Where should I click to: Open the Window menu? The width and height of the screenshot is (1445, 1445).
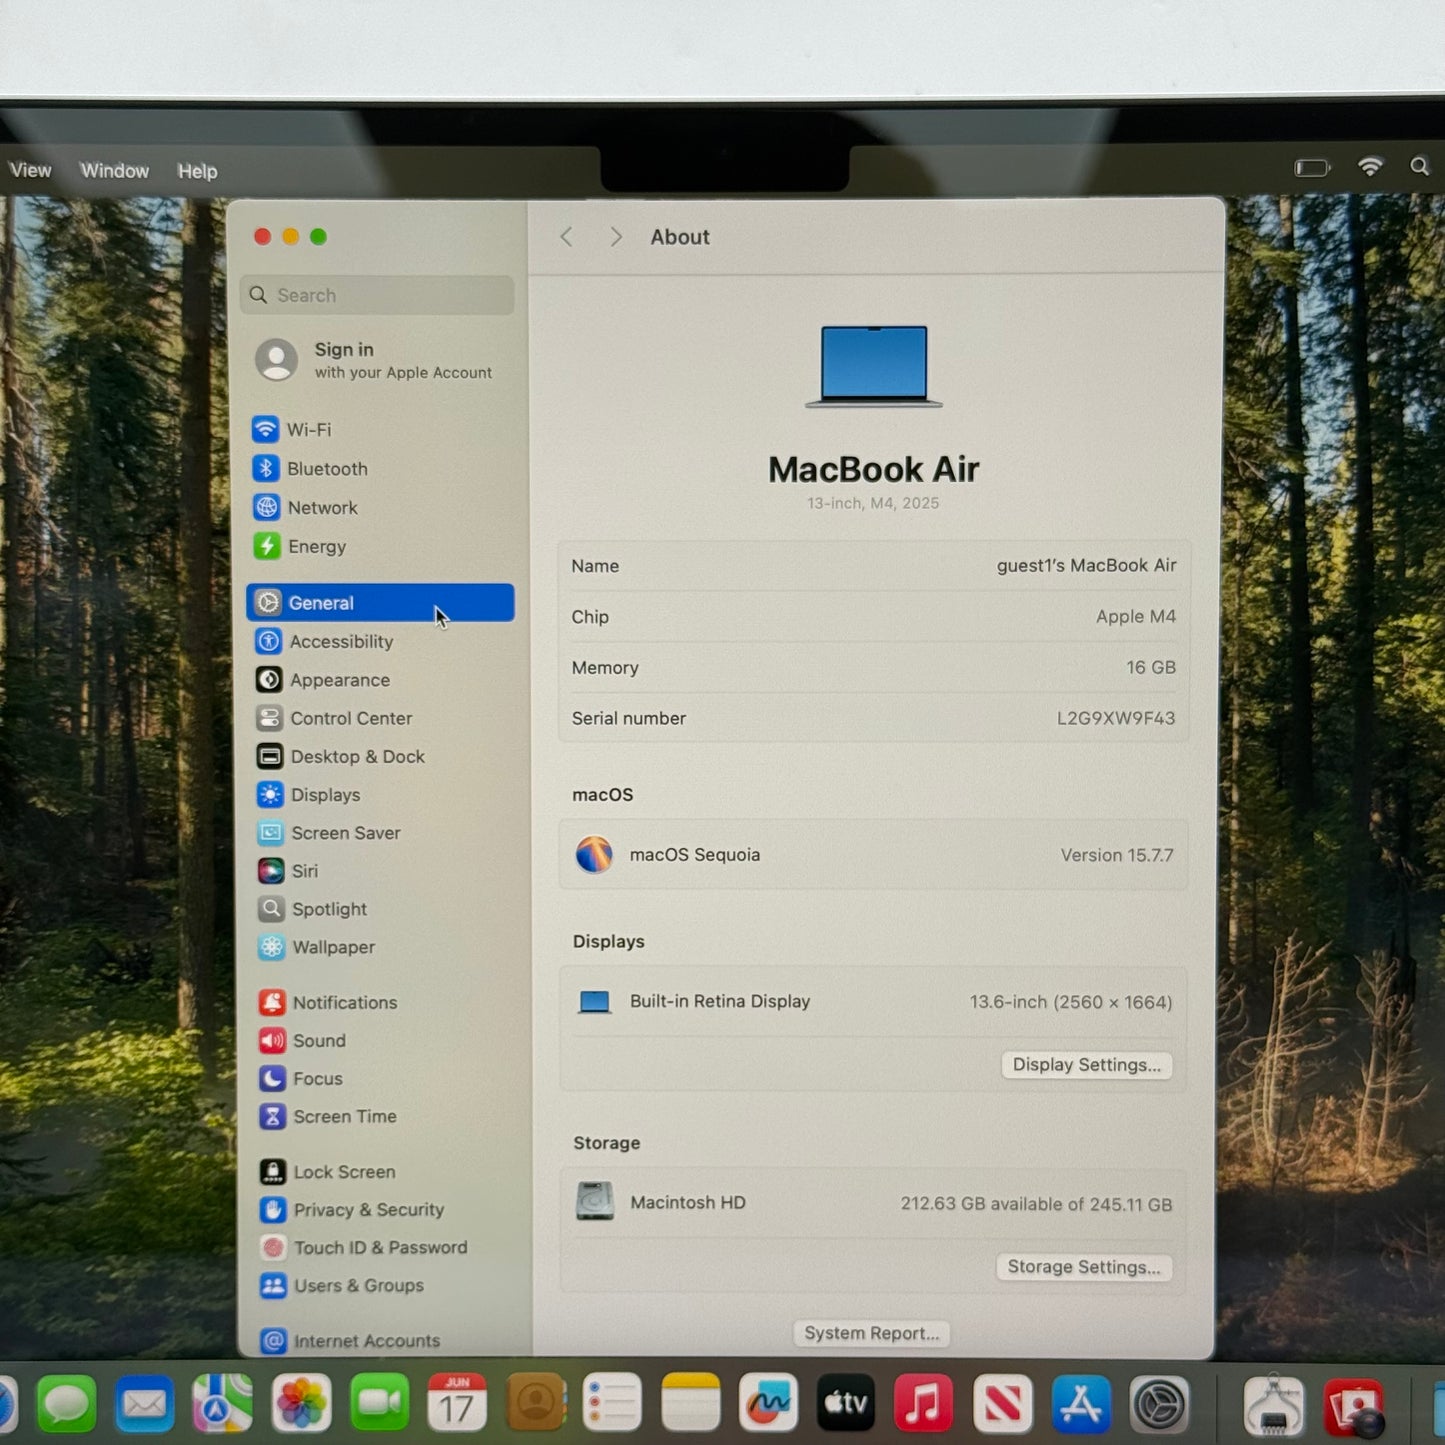[x=115, y=171]
